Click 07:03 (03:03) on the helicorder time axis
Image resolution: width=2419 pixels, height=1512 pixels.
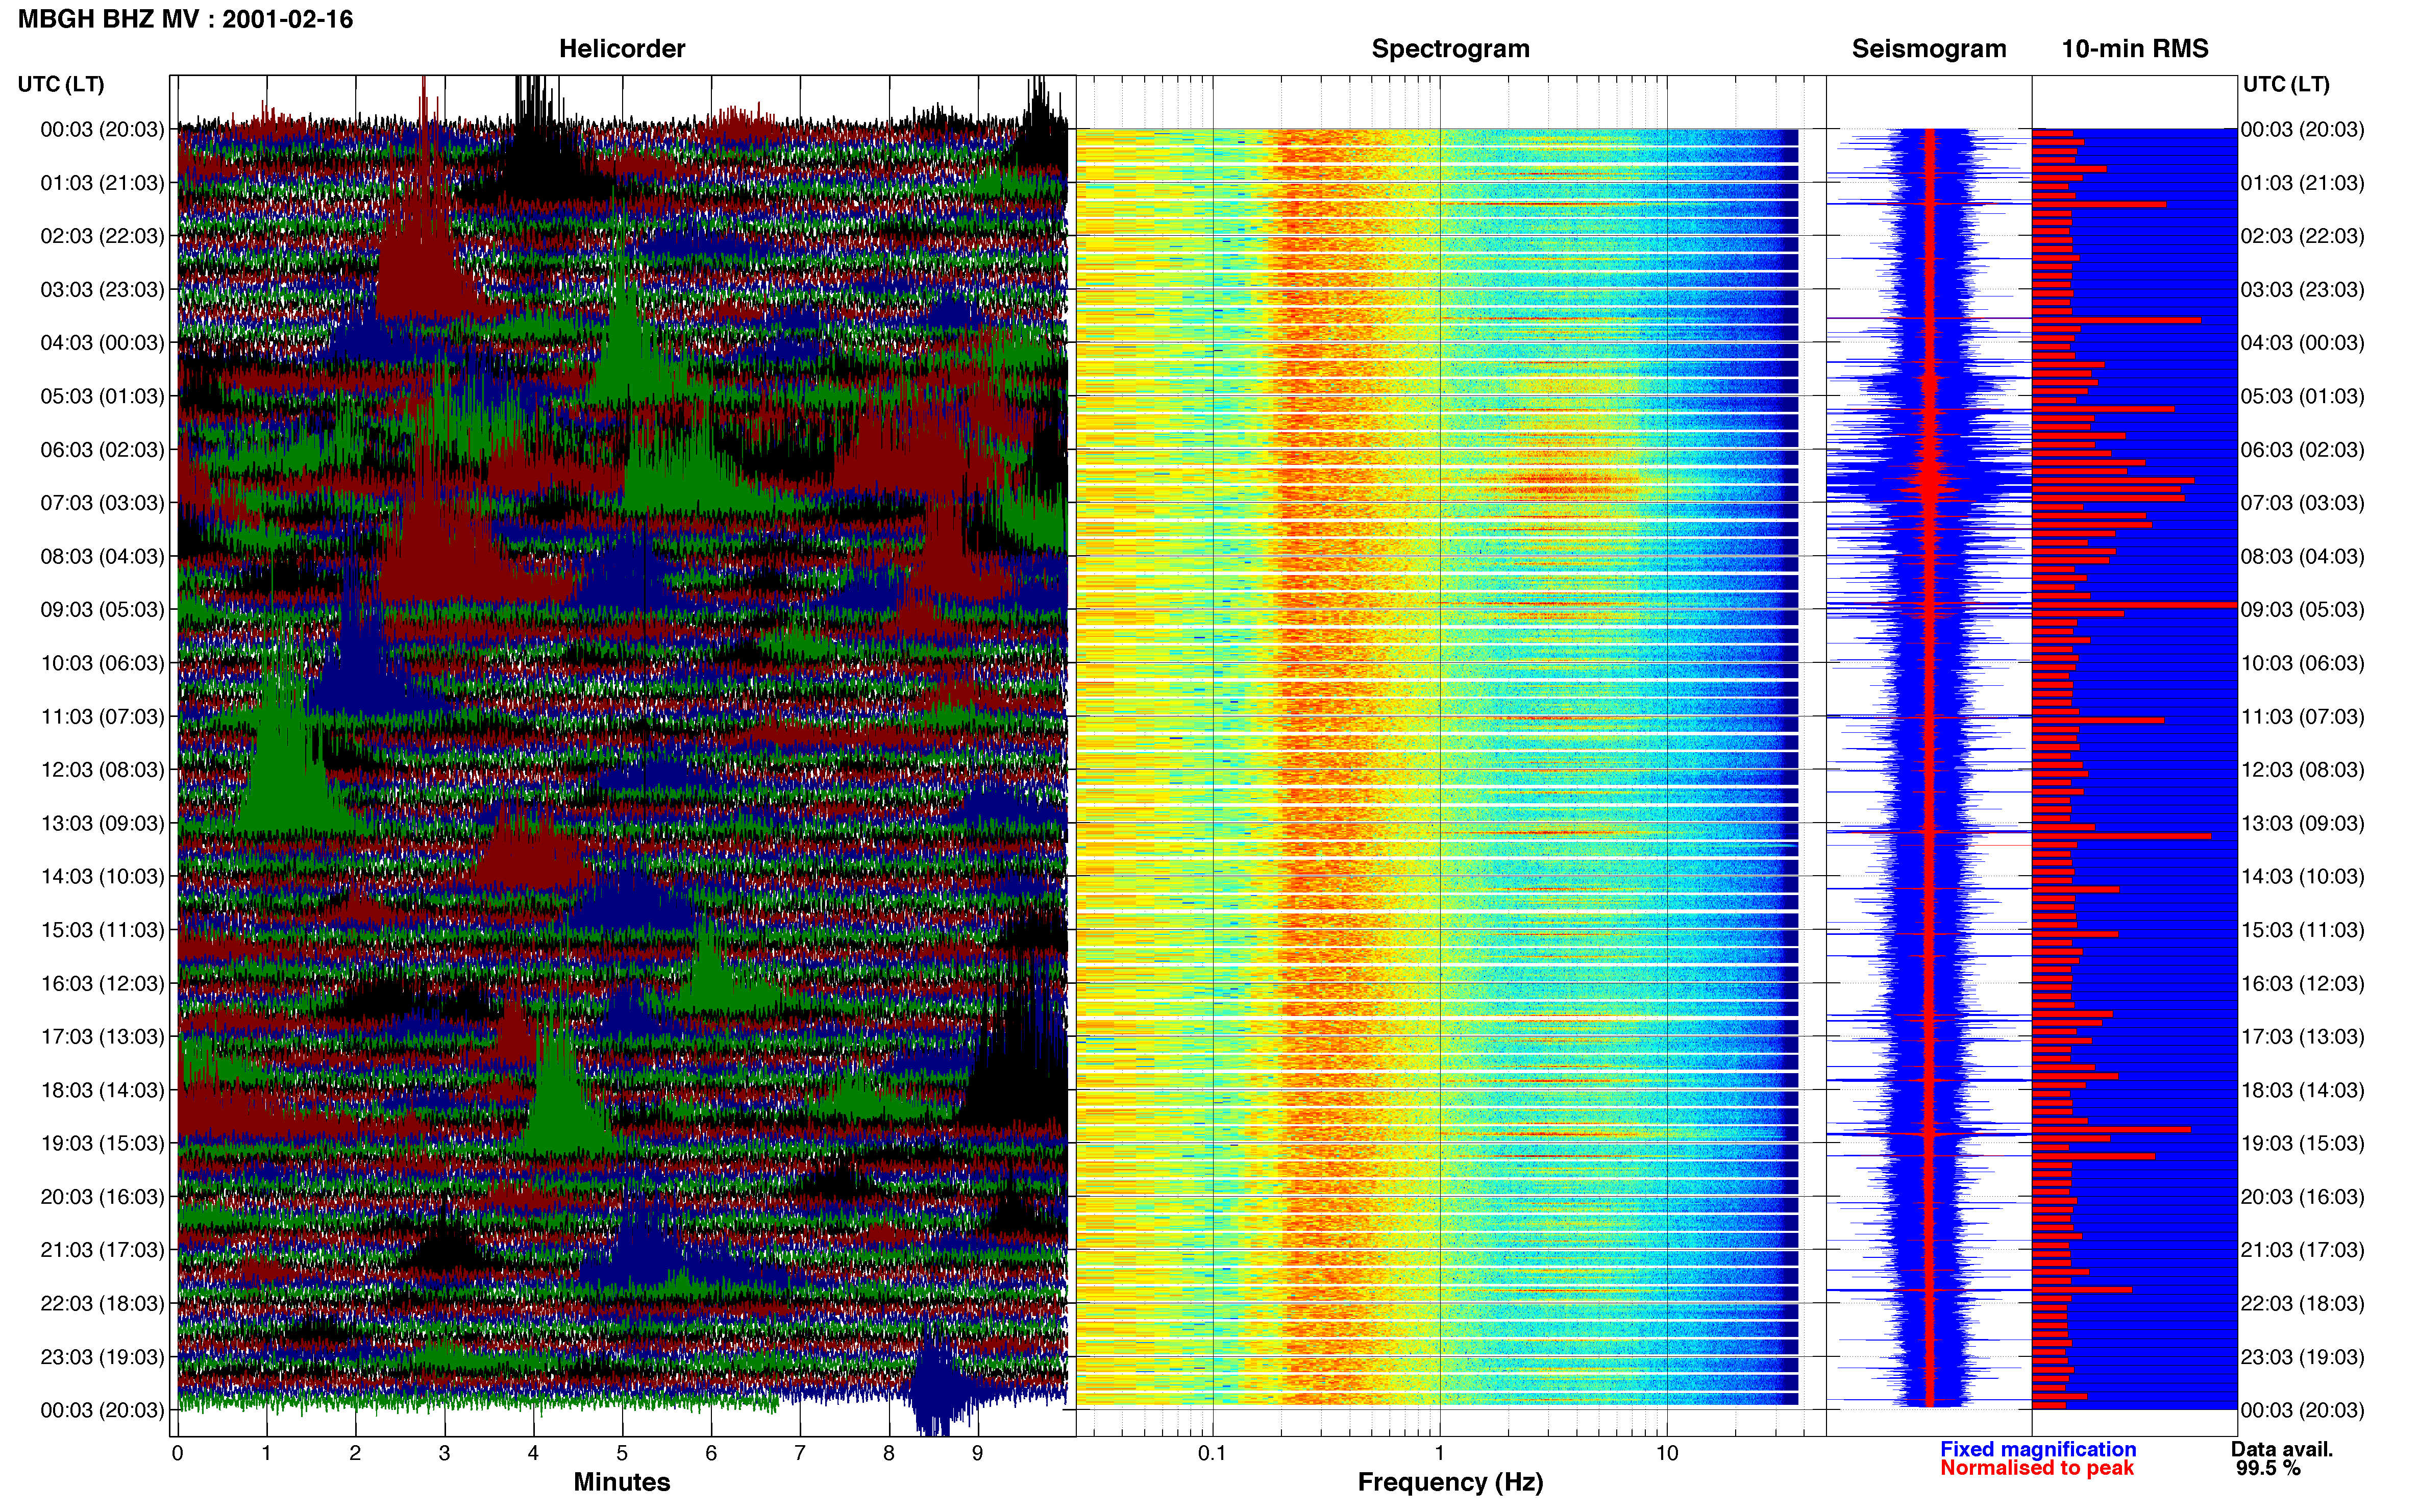[102, 503]
